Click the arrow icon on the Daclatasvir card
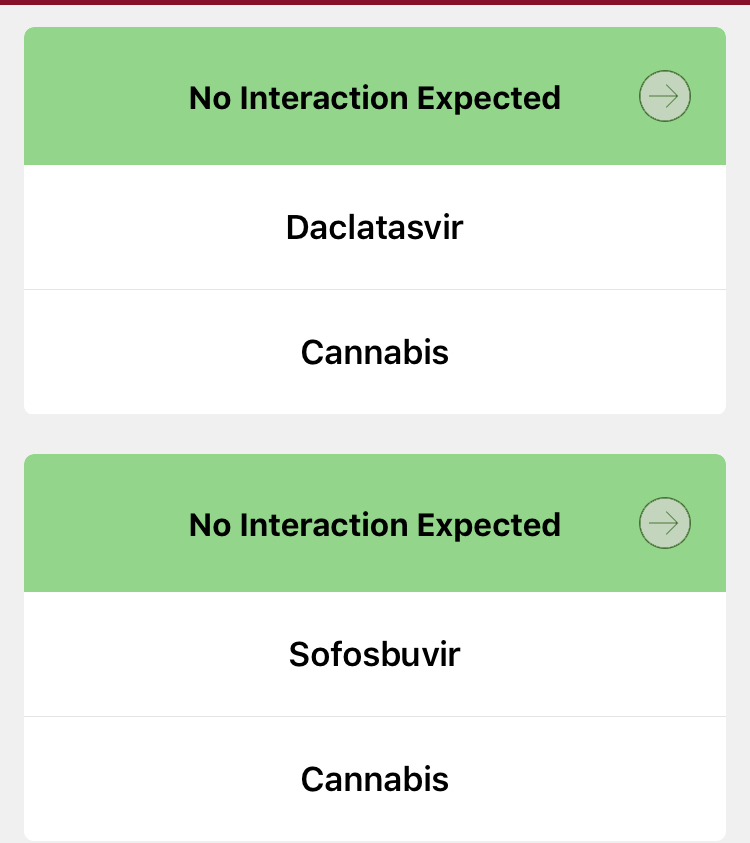 coord(665,96)
